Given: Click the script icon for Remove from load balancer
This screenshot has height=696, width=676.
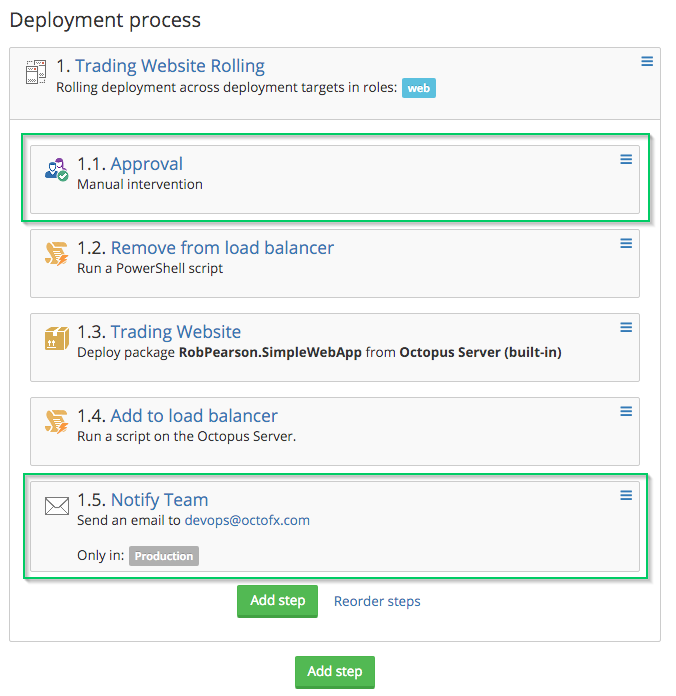Looking at the screenshot, I should pos(56,254).
